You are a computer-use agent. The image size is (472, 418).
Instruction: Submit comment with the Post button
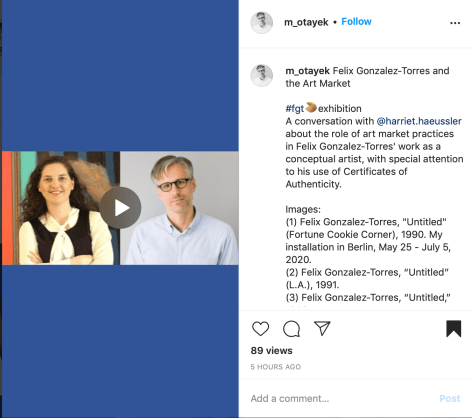click(450, 399)
